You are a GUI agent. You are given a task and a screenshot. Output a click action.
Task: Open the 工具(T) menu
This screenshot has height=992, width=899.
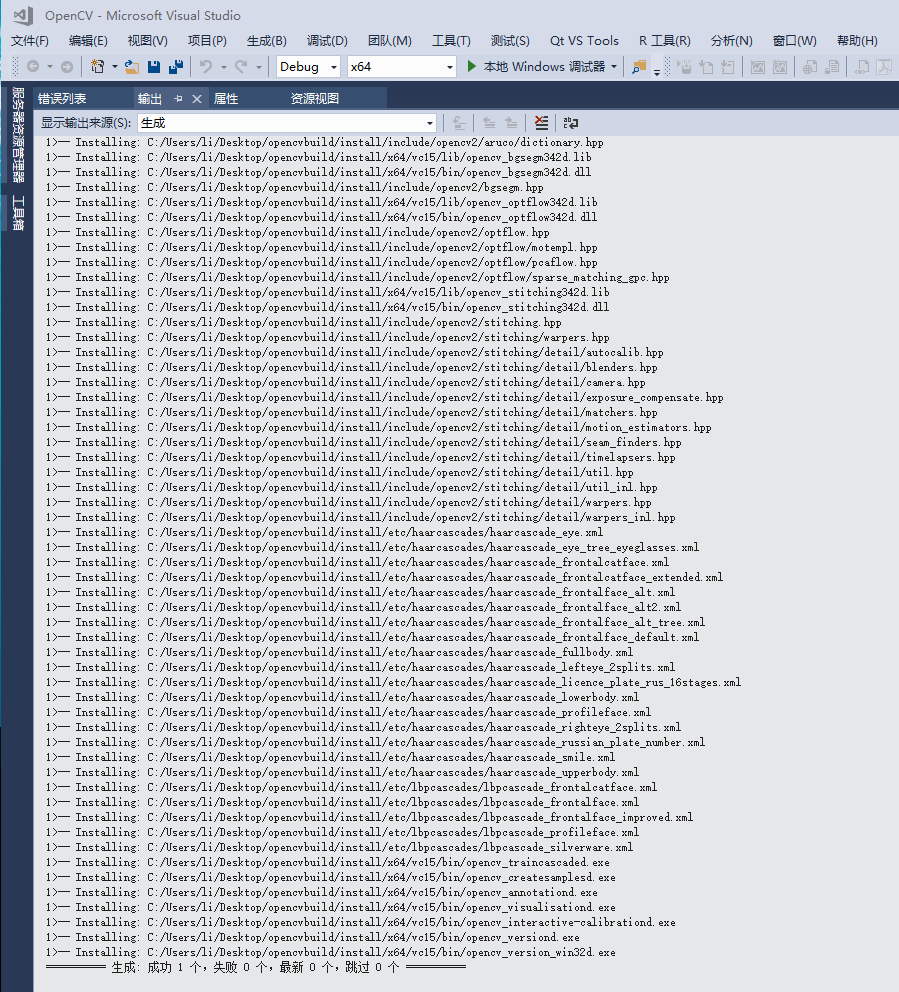pyautogui.click(x=451, y=40)
